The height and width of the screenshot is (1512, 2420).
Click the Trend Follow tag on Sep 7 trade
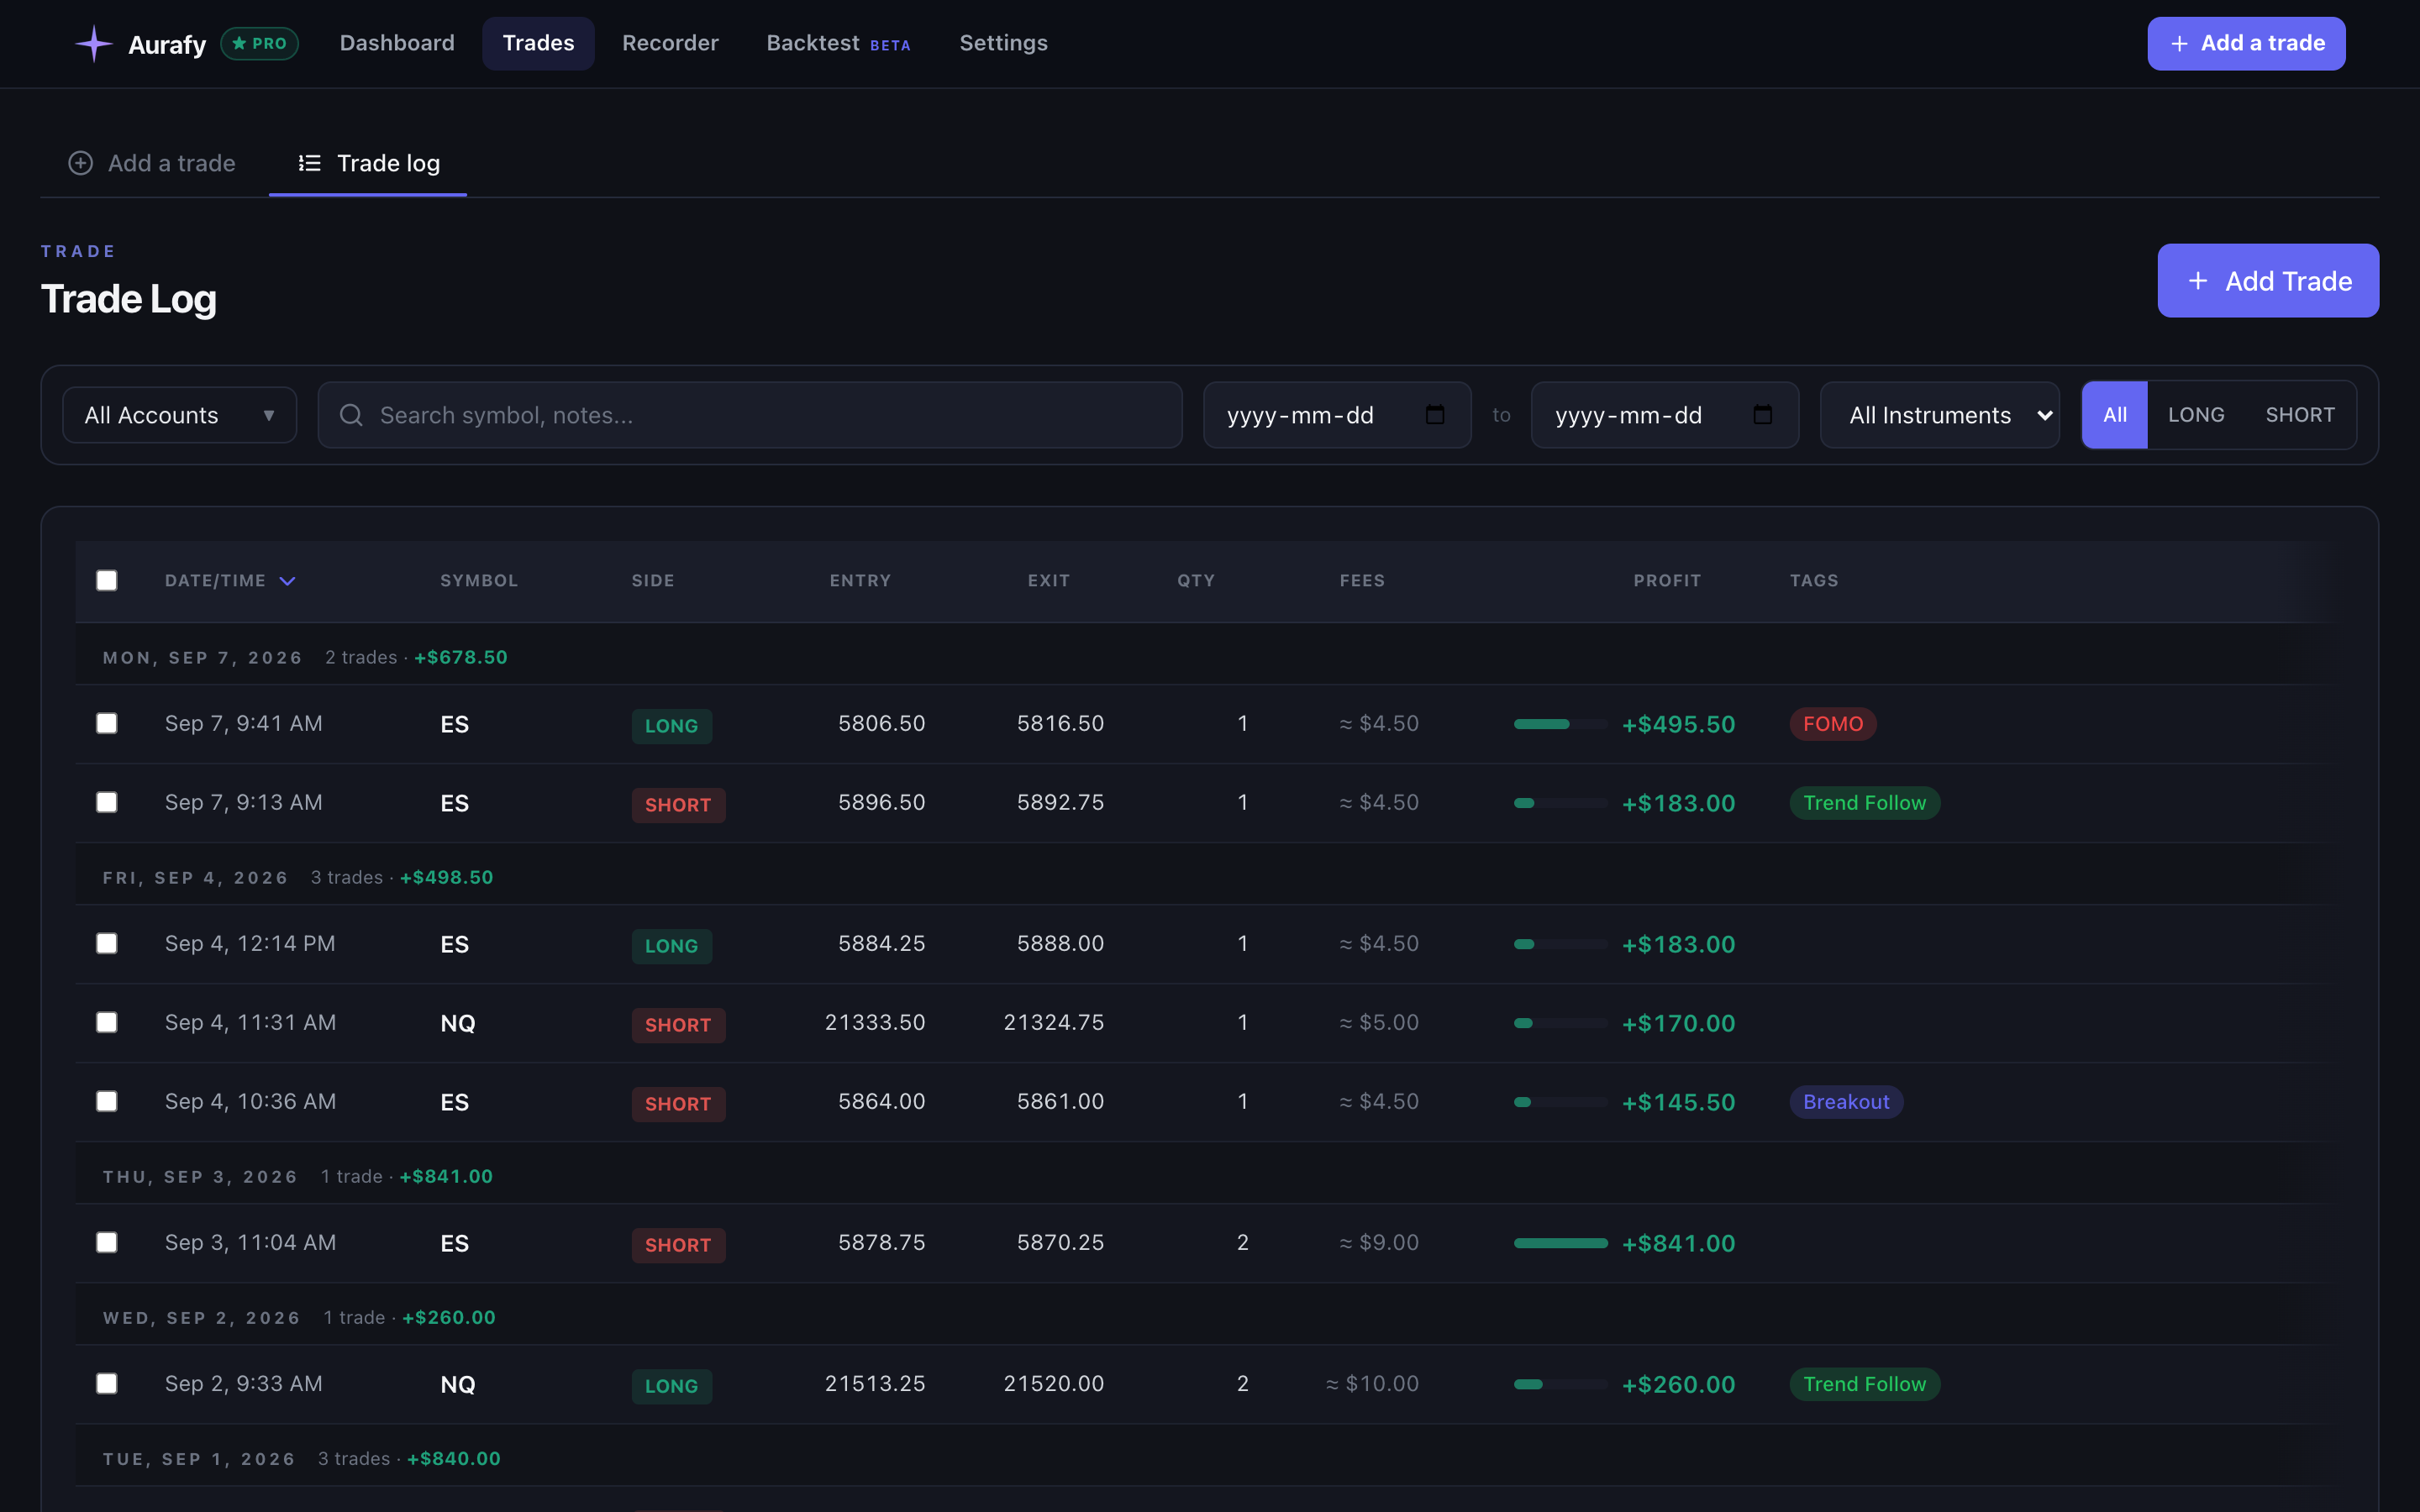pyautogui.click(x=1864, y=803)
